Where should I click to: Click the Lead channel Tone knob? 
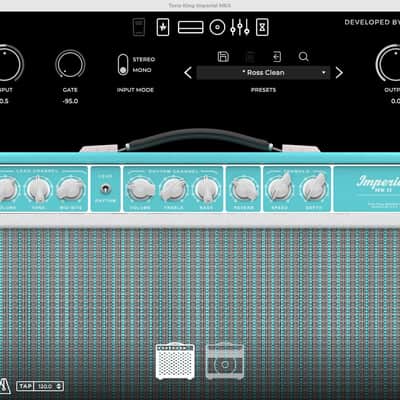(39, 189)
